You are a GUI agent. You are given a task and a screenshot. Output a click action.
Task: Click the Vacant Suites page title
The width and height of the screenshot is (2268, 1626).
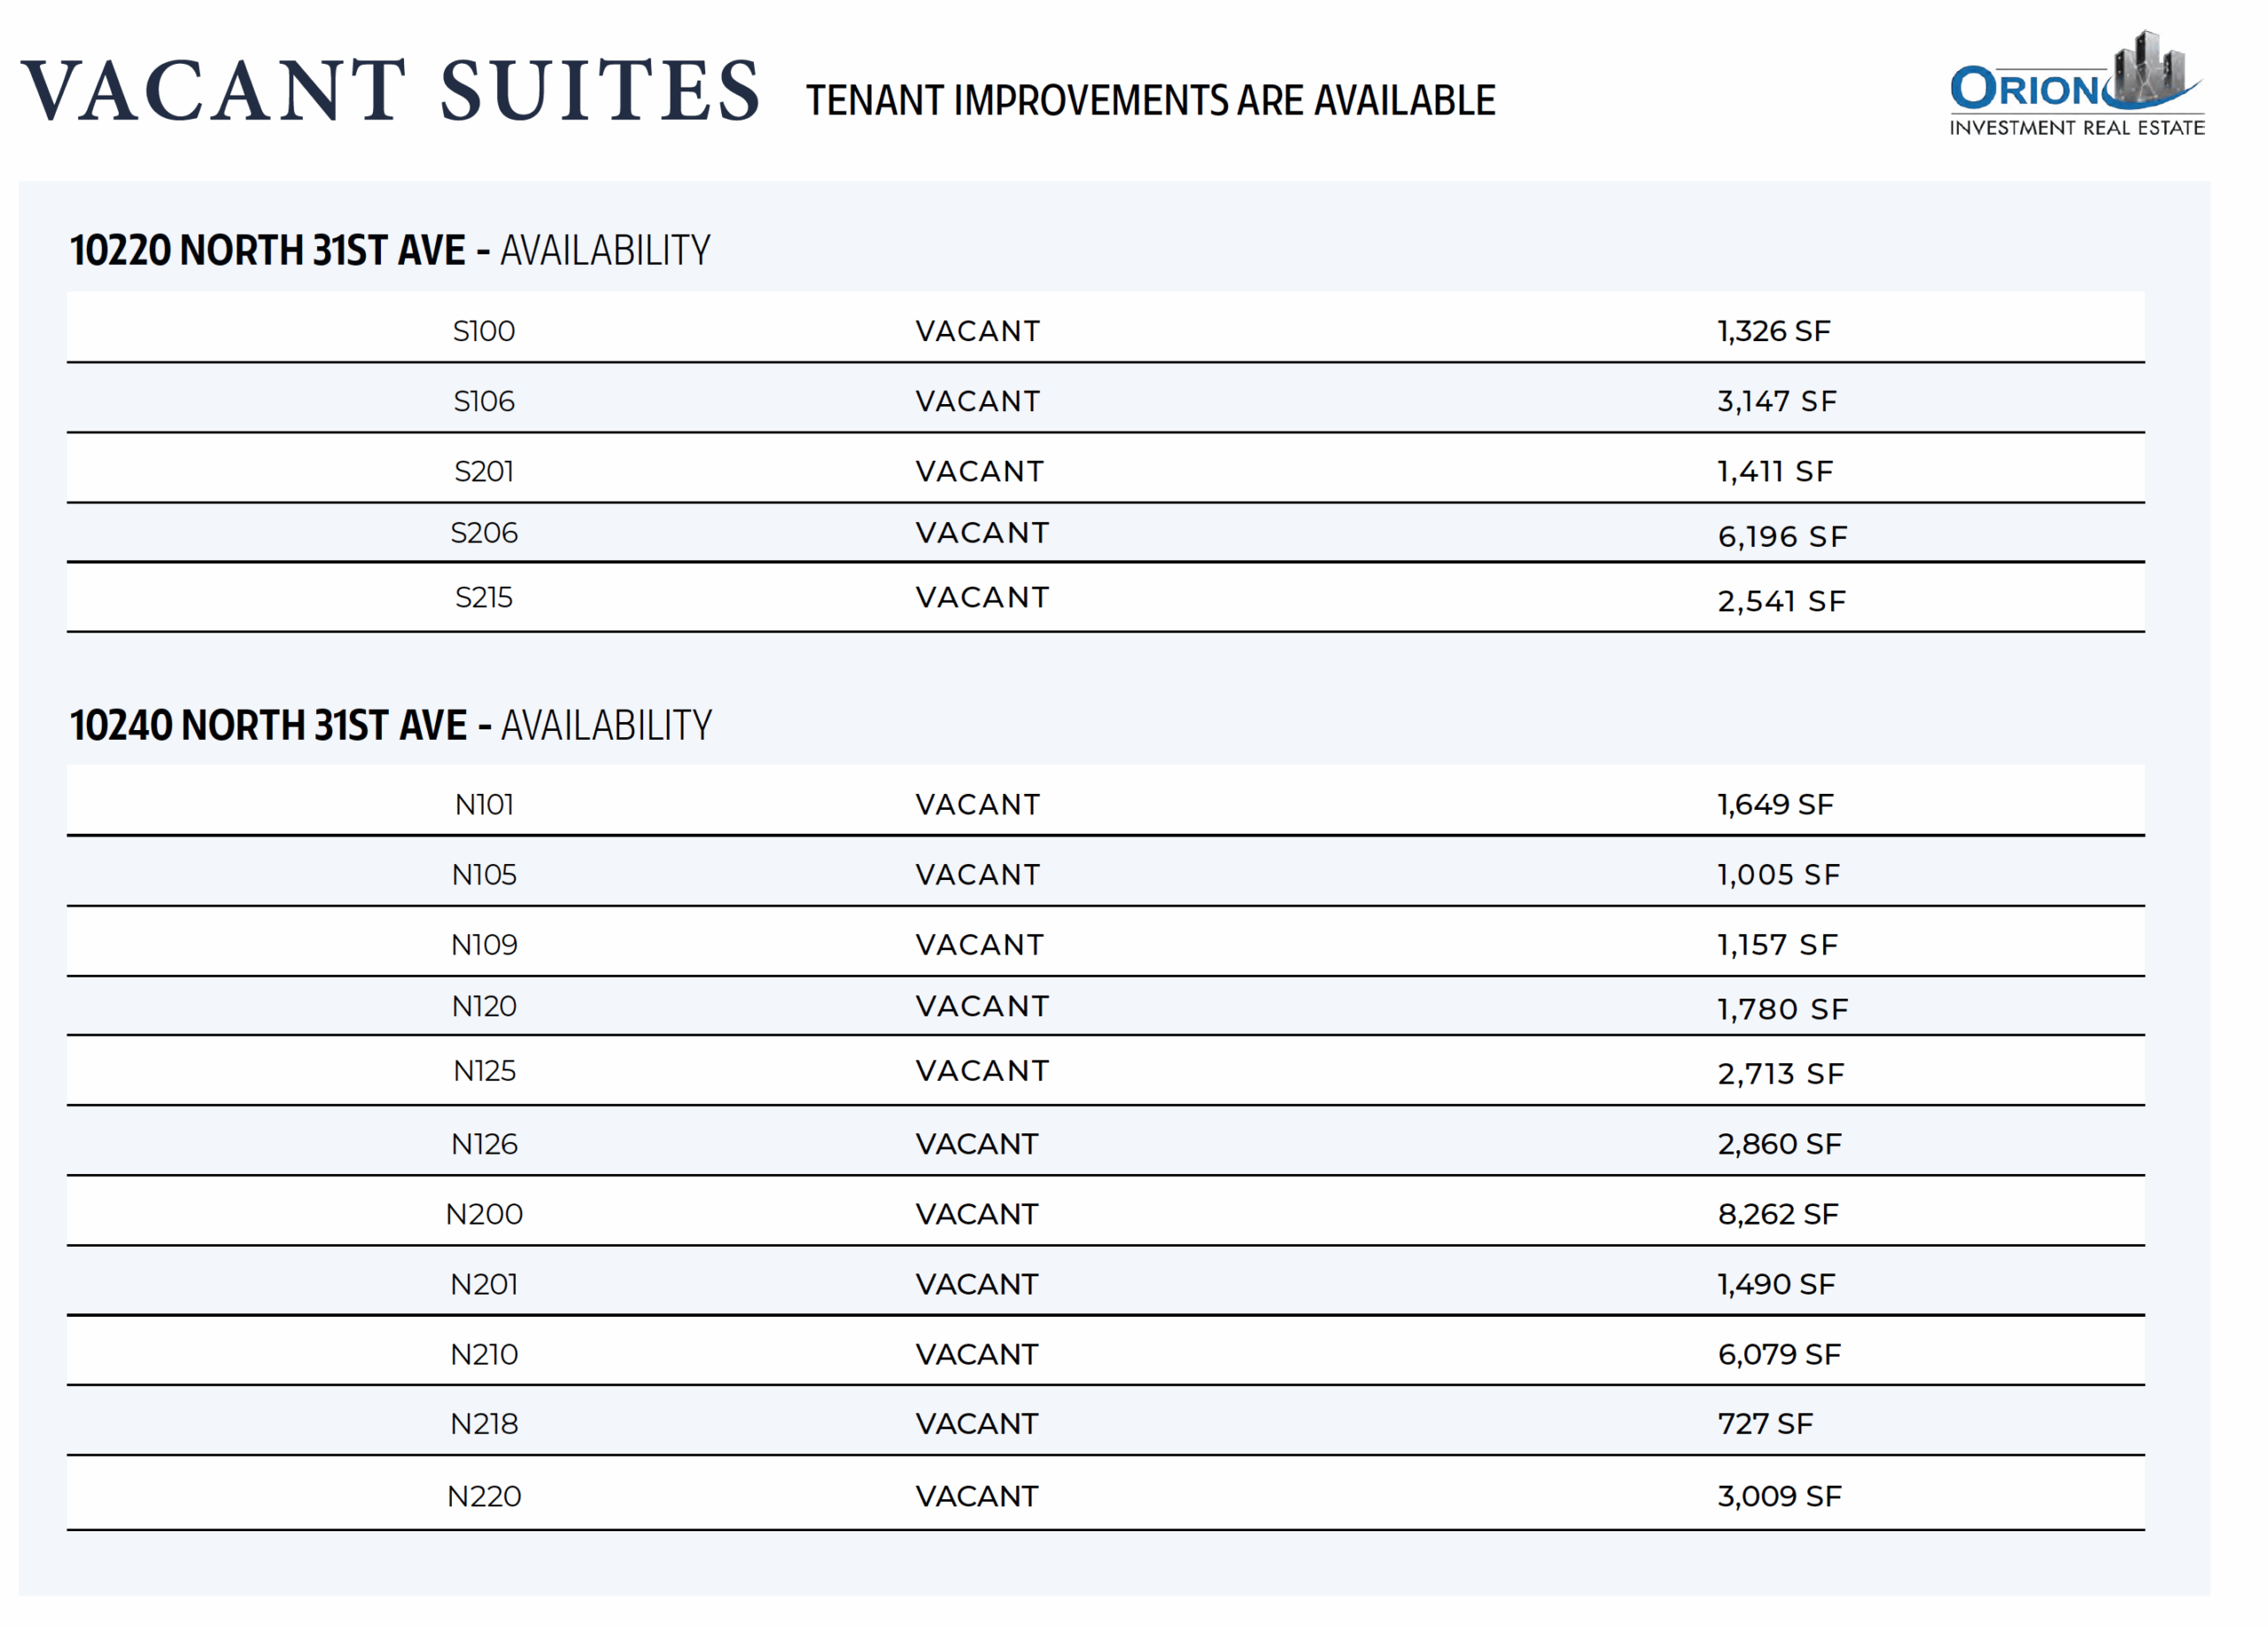pos(390,91)
